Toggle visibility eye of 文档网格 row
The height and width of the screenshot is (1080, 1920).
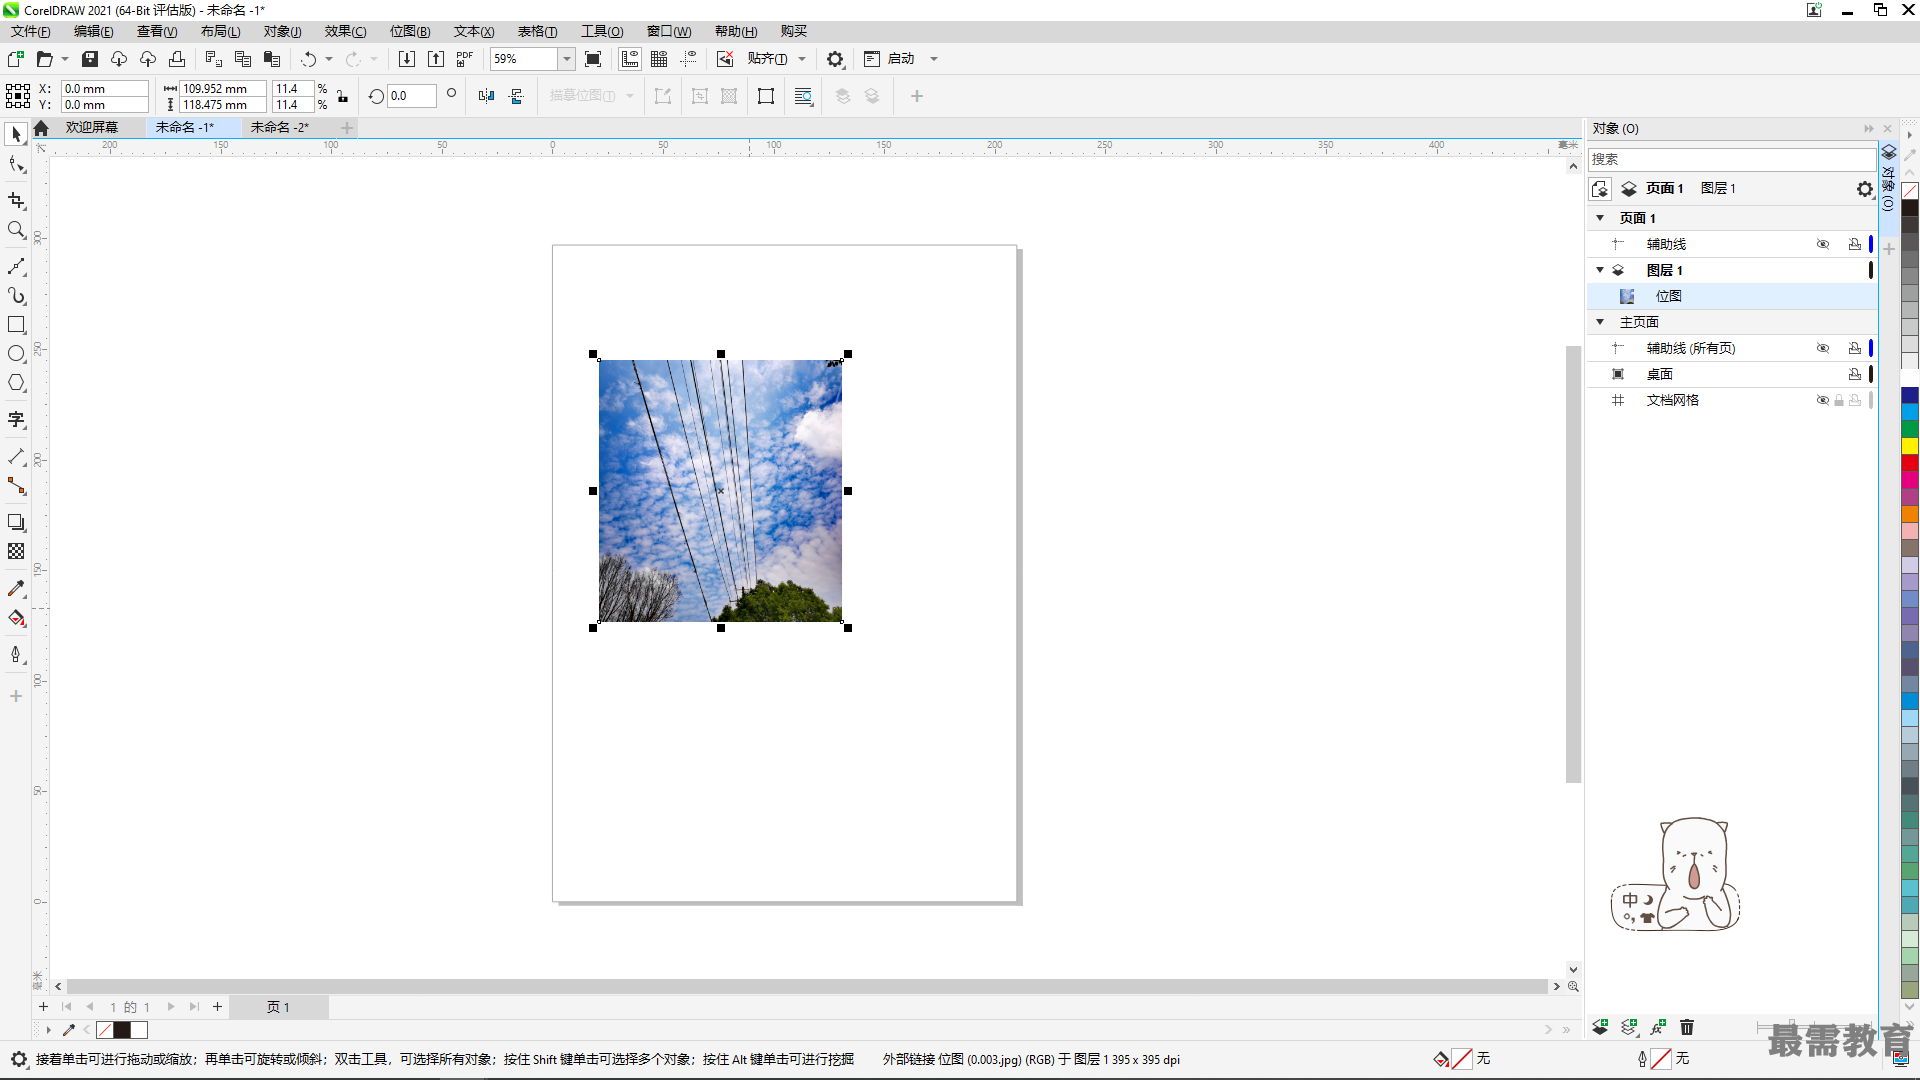[x=1822, y=400]
